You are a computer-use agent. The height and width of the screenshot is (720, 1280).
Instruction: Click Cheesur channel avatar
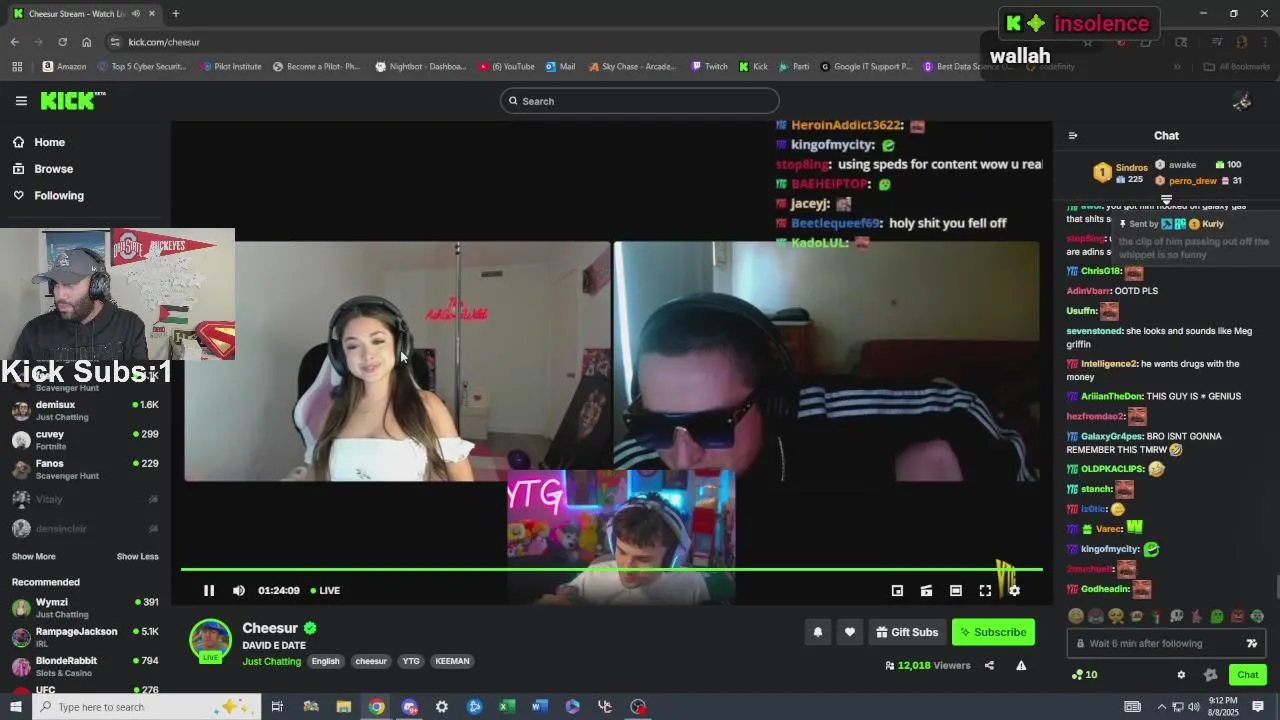click(211, 640)
